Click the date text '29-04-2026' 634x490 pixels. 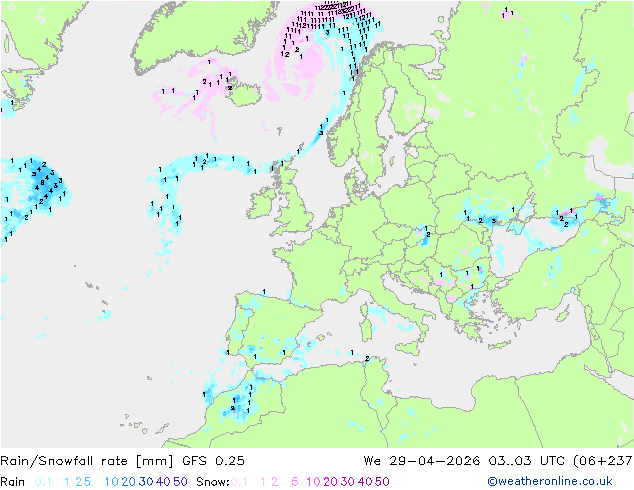click(x=435, y=461)
